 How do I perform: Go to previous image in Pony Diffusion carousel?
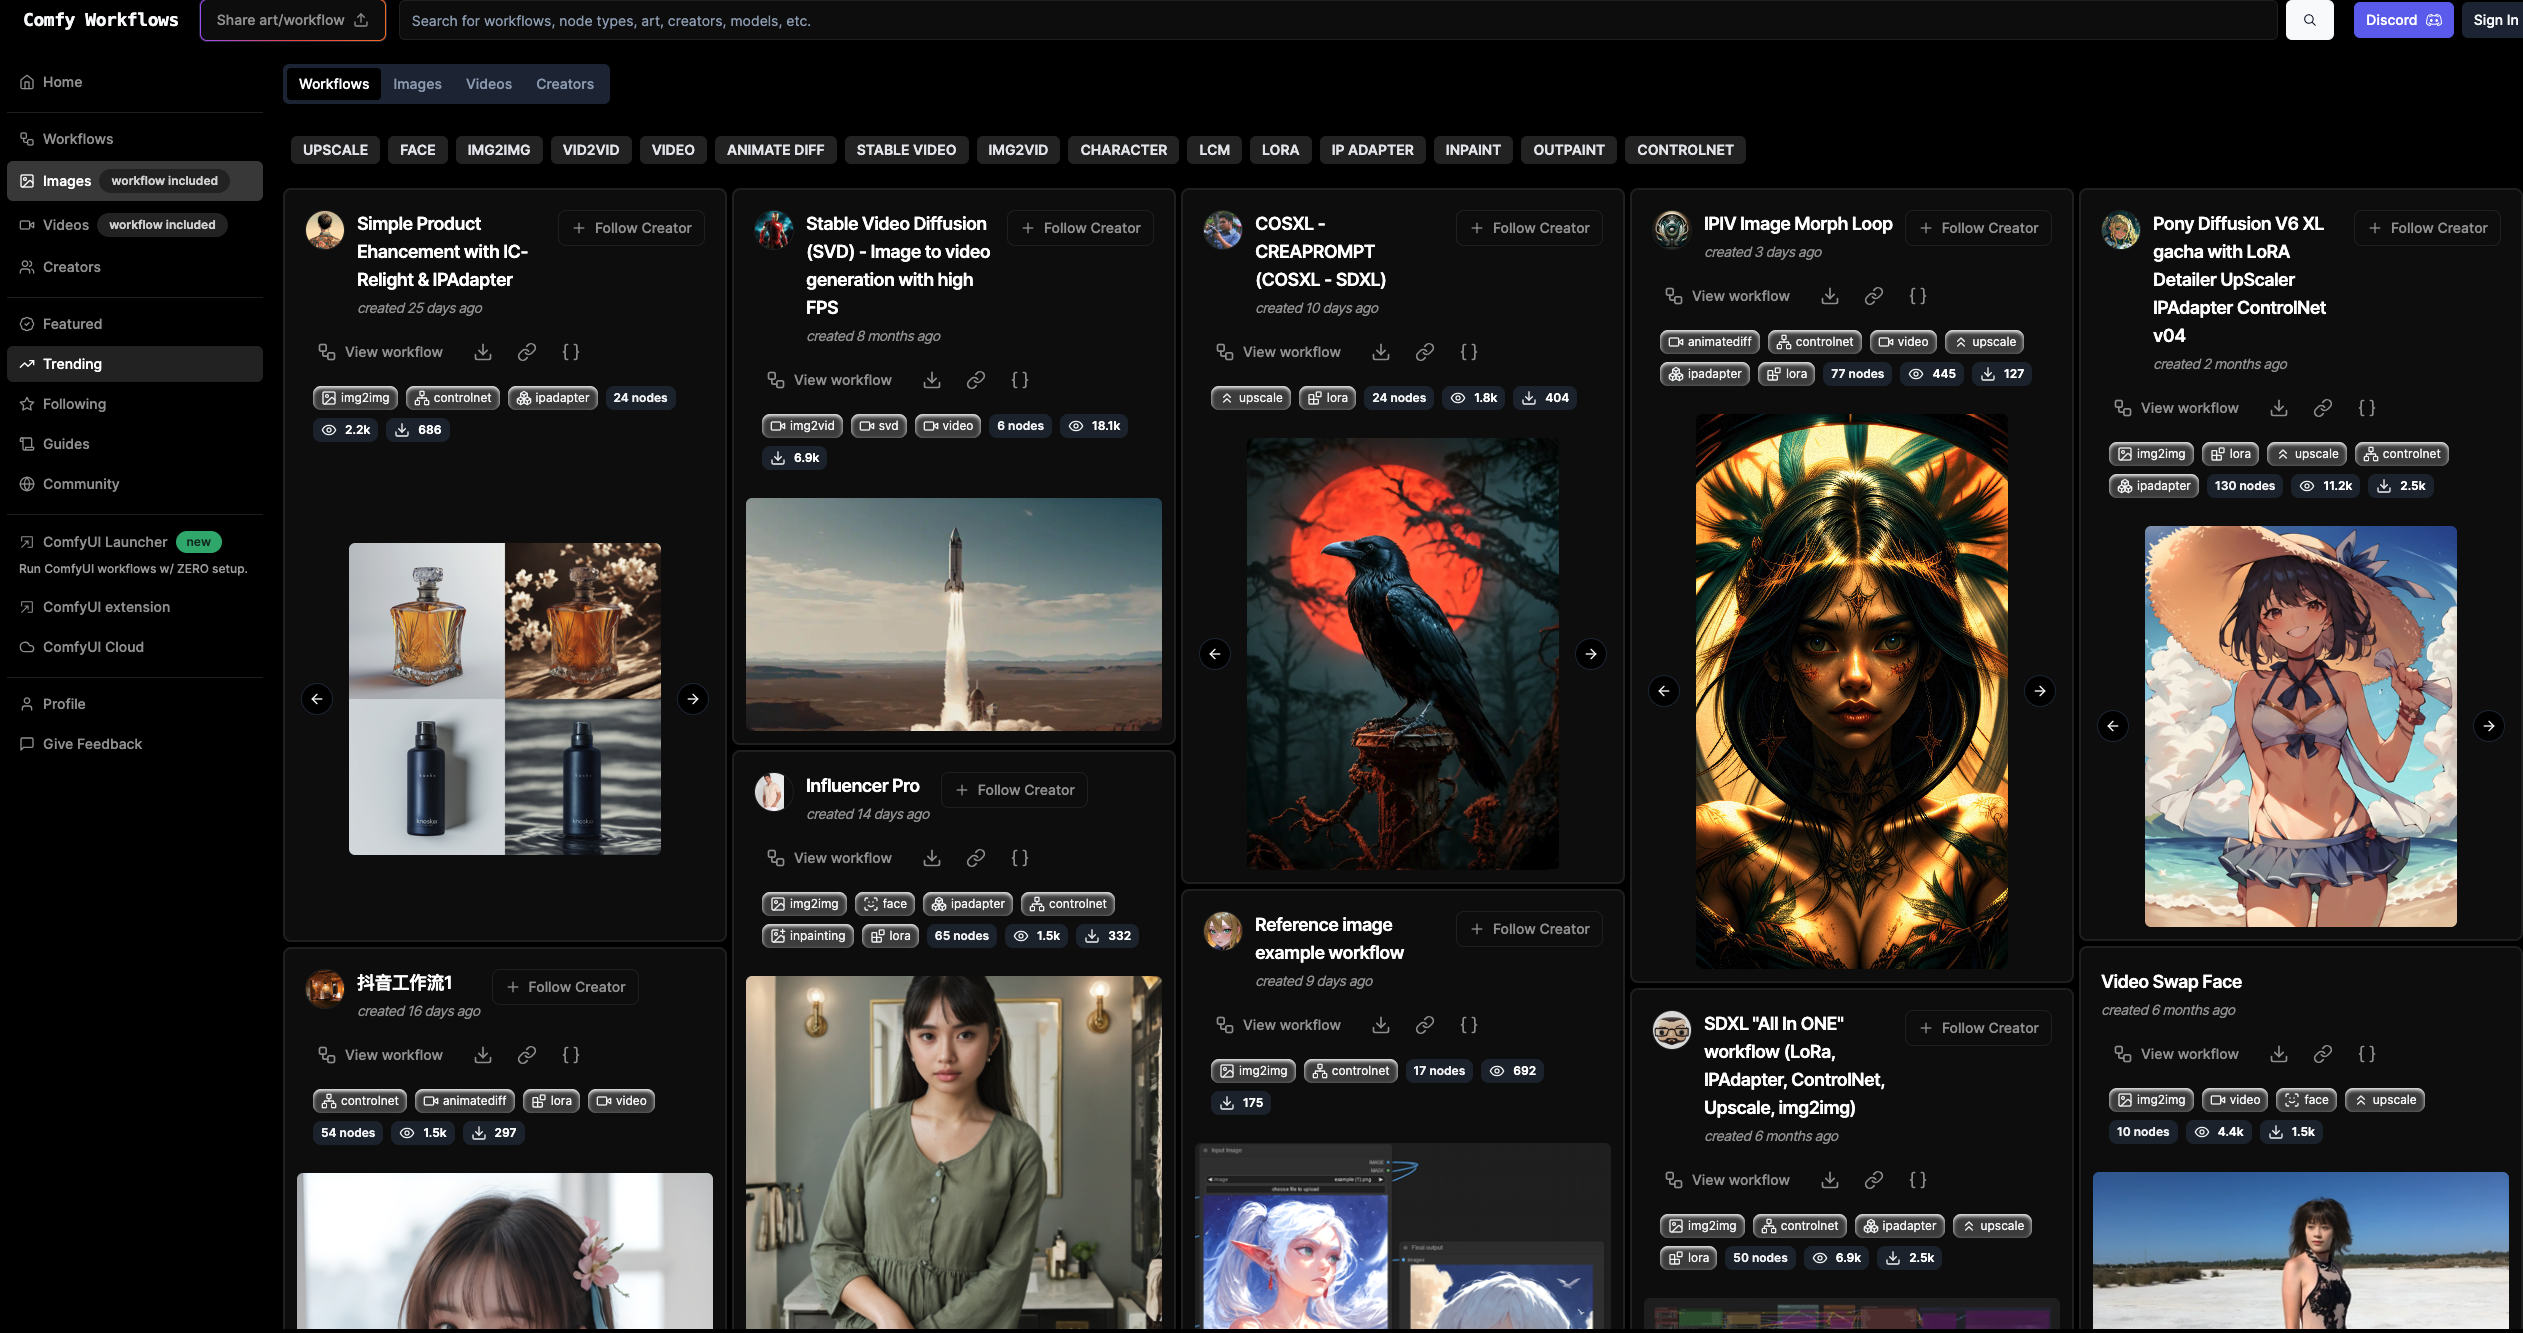click(2112, 726)
